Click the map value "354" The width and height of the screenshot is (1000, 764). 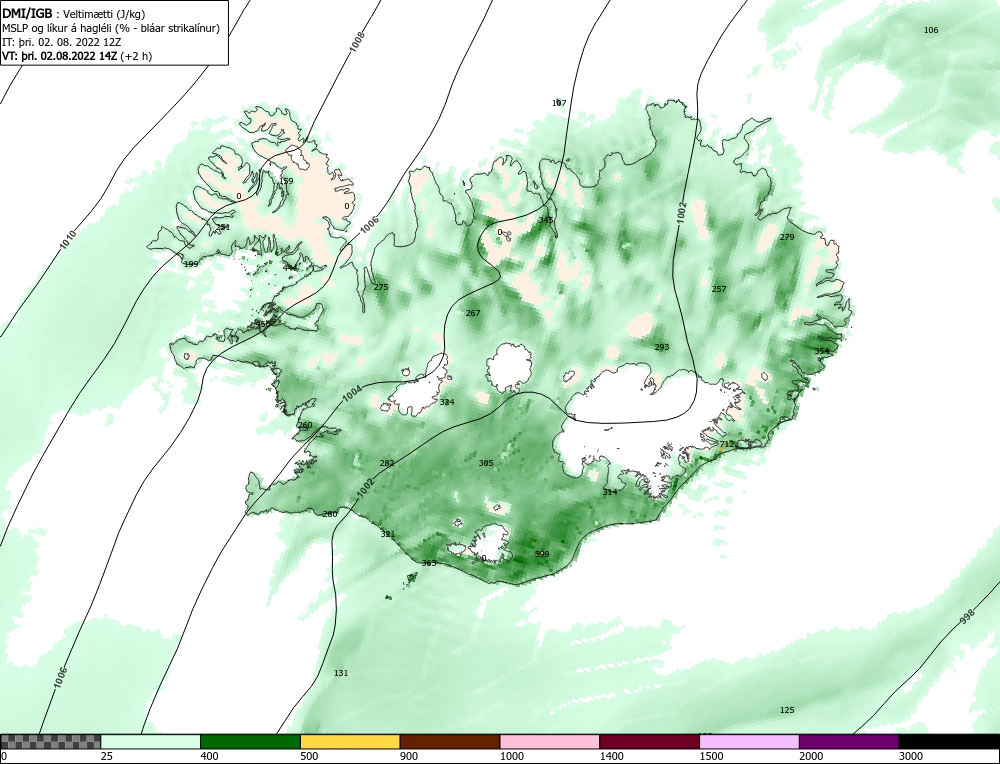[822, 351]
